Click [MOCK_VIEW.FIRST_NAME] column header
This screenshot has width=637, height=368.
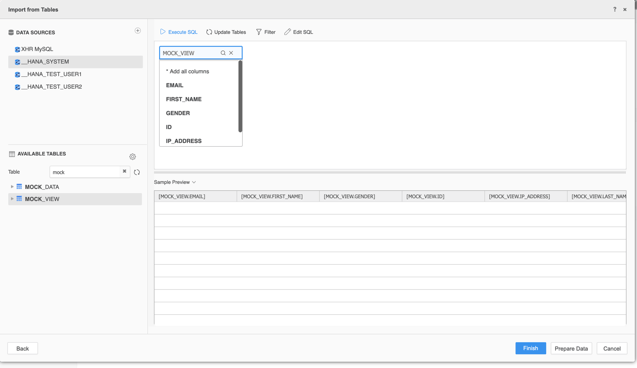[x=278, y=197]
